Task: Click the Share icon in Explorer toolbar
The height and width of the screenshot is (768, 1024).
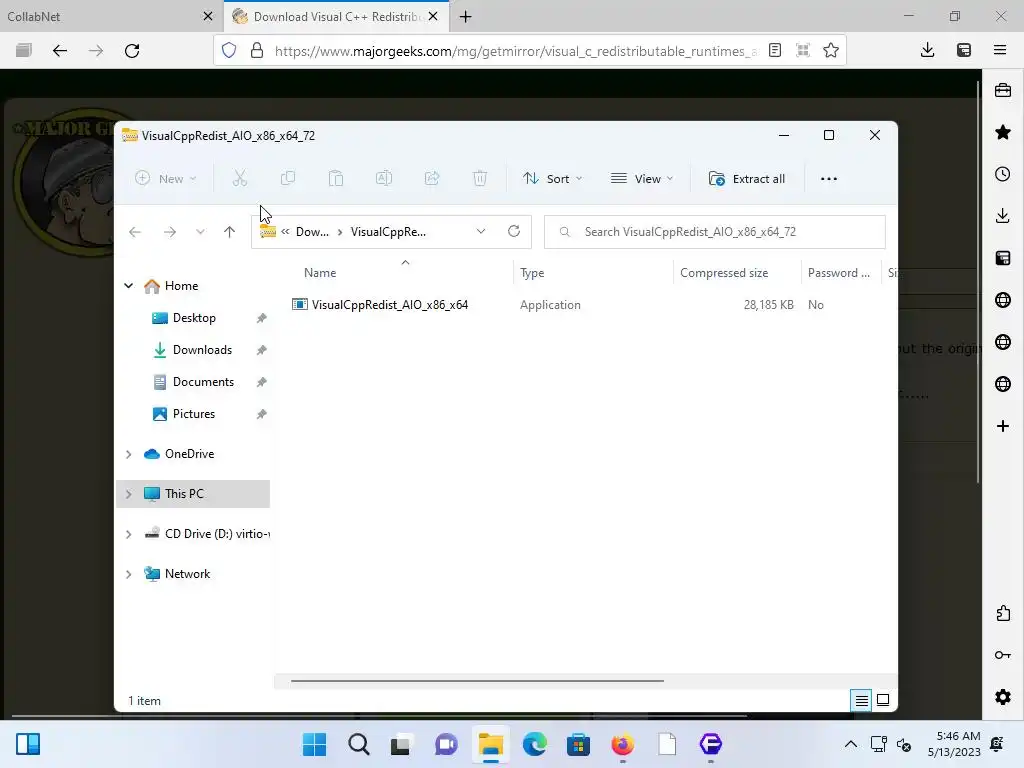Action: [432, 178]
